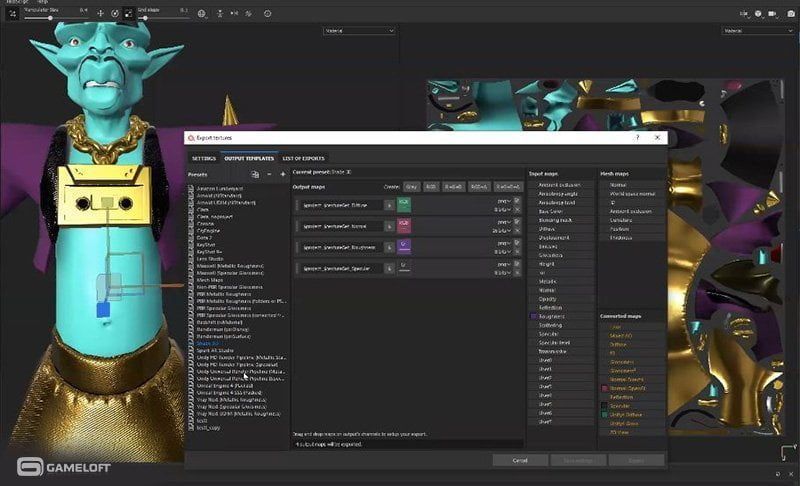Image resolution: width=800 pixels, height=486 pixels.
Task: Edit the Diffuse output map name field
Action: click(x=342, y=205)
